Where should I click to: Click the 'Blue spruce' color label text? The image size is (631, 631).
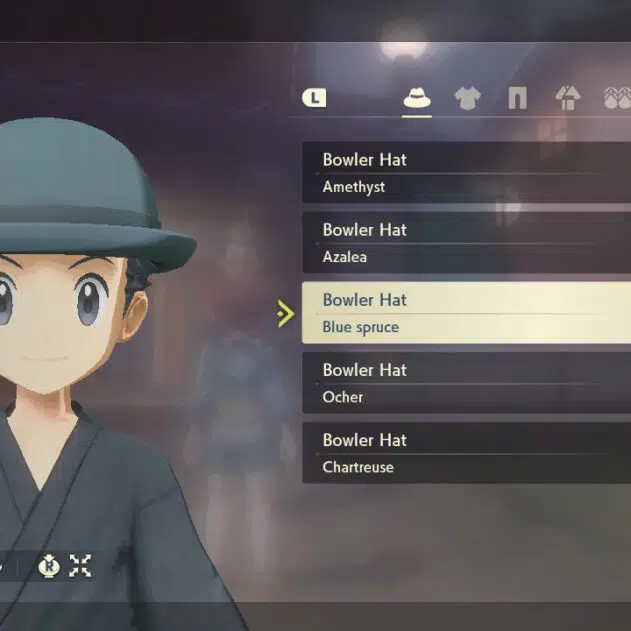(361, 327)
